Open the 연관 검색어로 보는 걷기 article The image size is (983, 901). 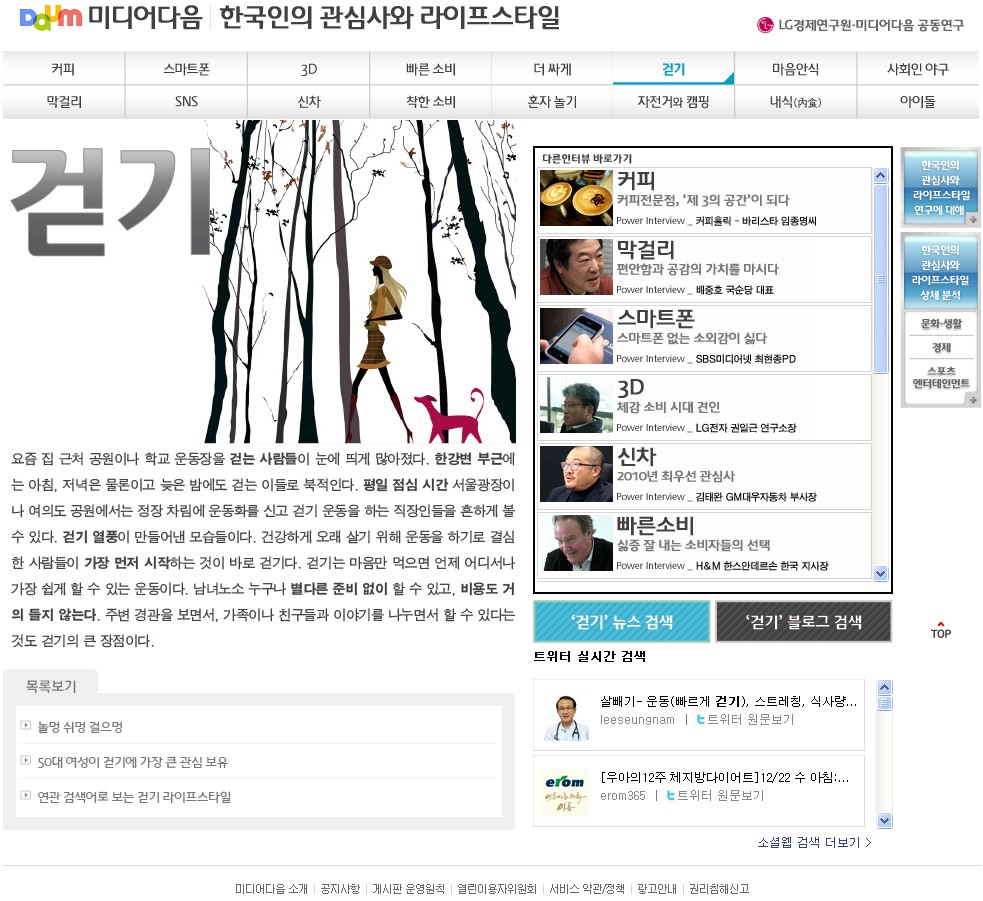coord(134,797)
